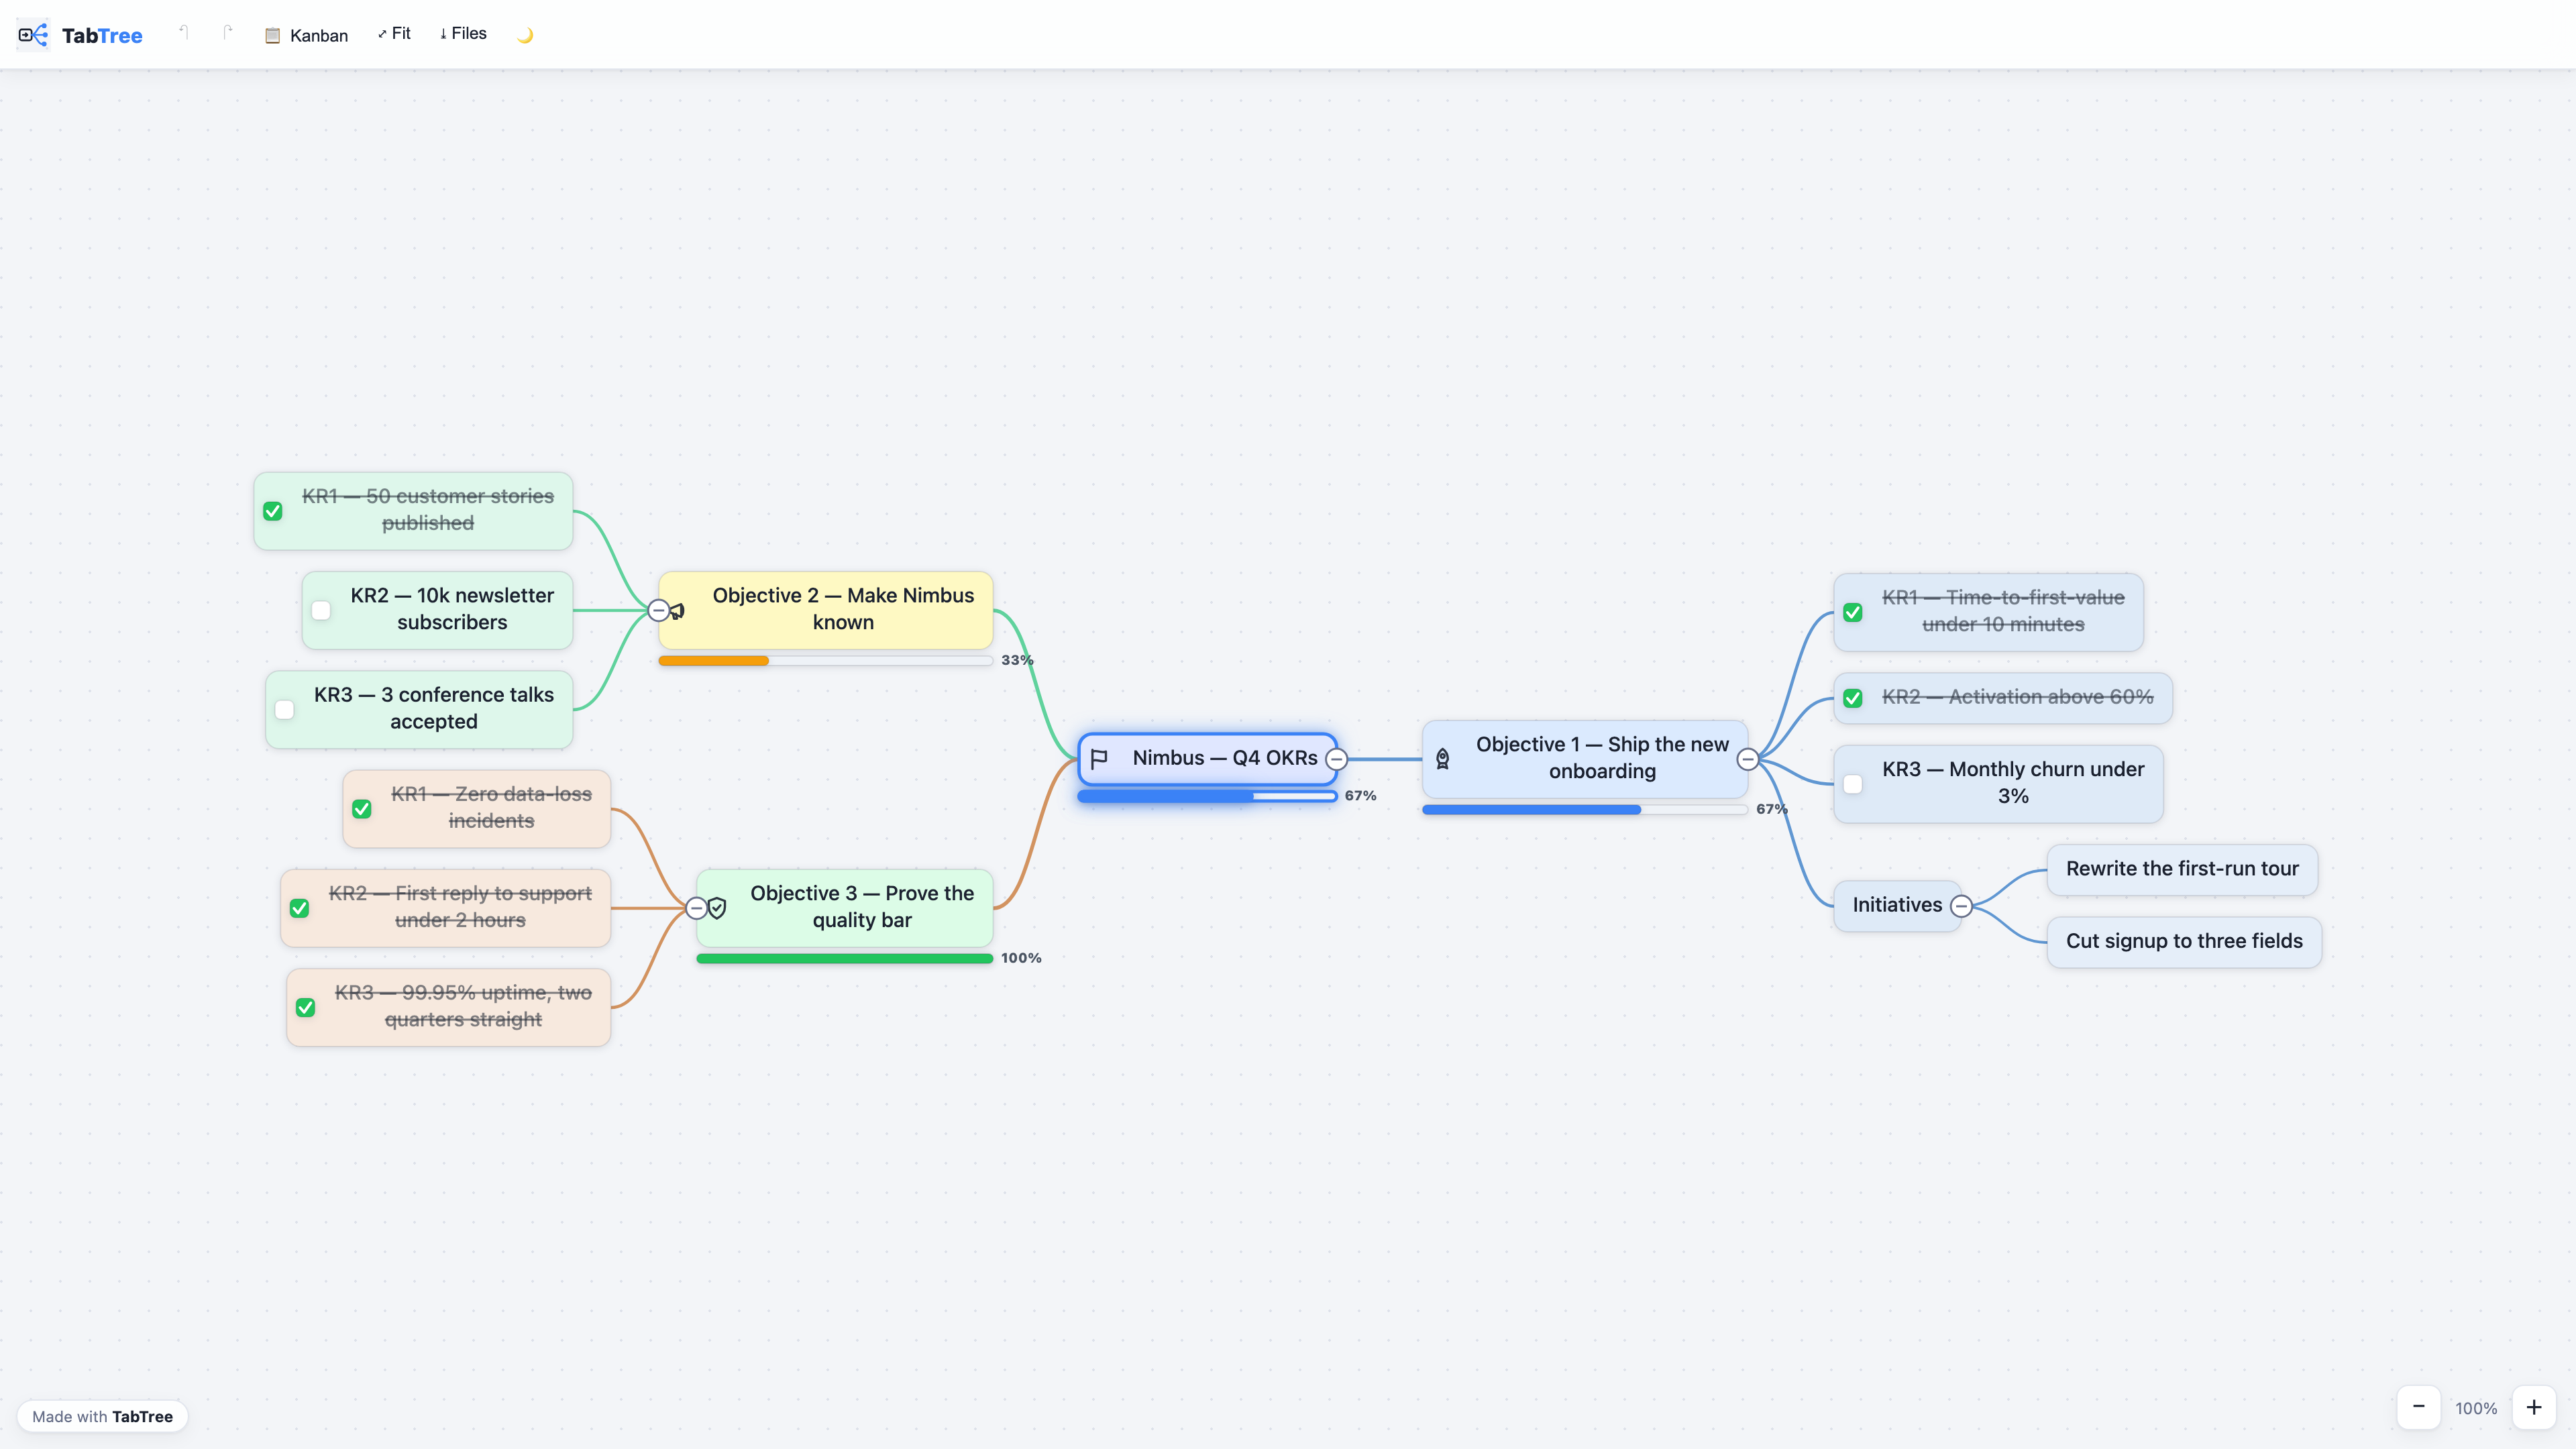Click the text KR3 — 3 conference talks accepted

pyautogui.click(x=433, y=708)
